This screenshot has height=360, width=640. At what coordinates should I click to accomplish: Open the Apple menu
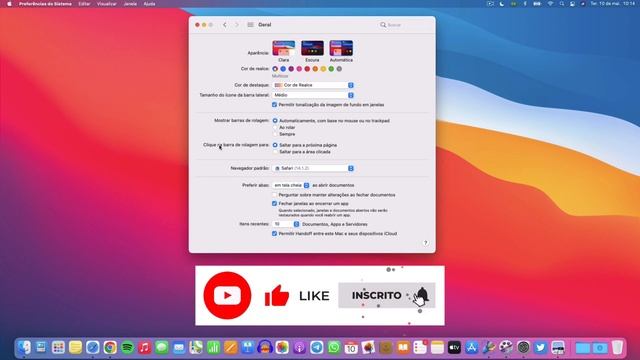9,4
